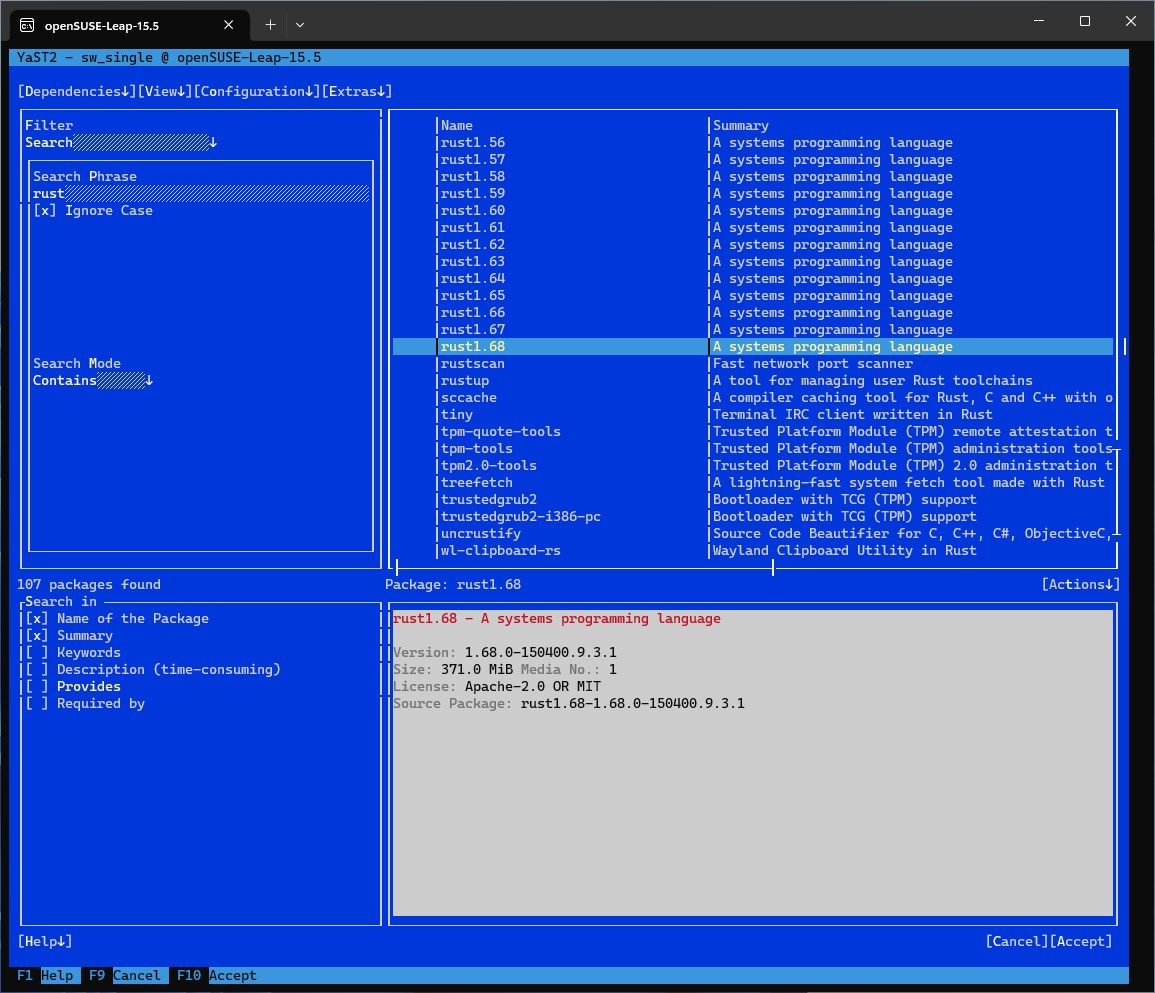Select the tpm2.0-tools package row
Screen dimensions: 1155x993
753,466
